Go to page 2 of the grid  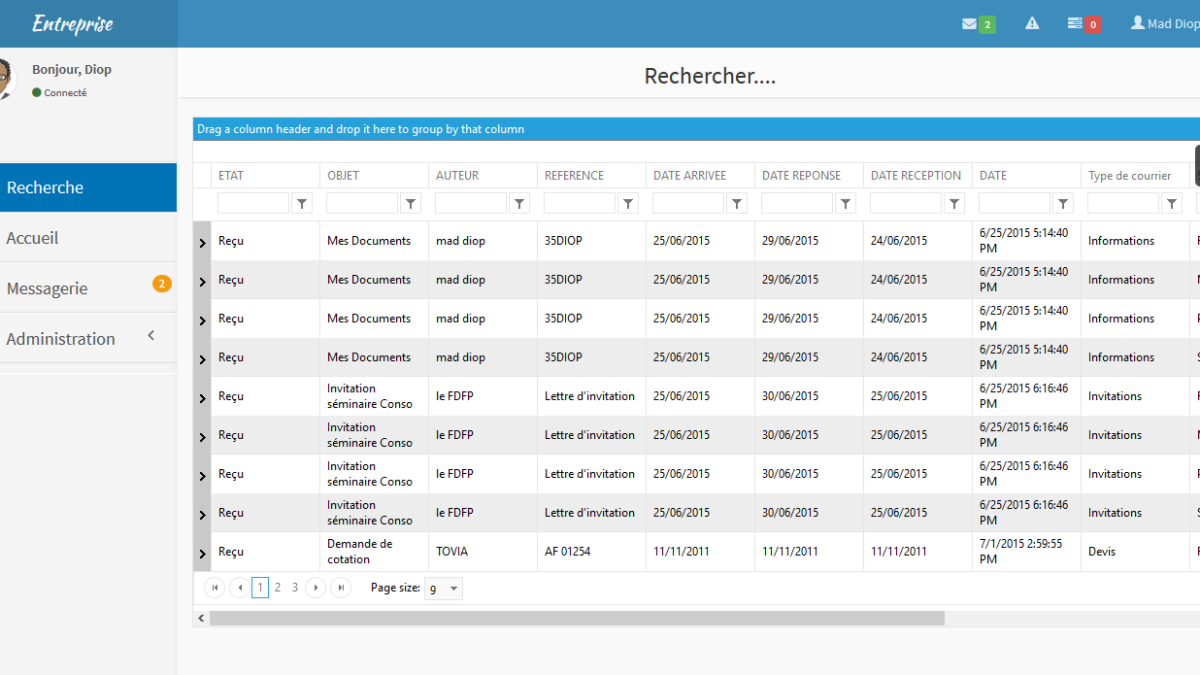(x=278, y=588)
